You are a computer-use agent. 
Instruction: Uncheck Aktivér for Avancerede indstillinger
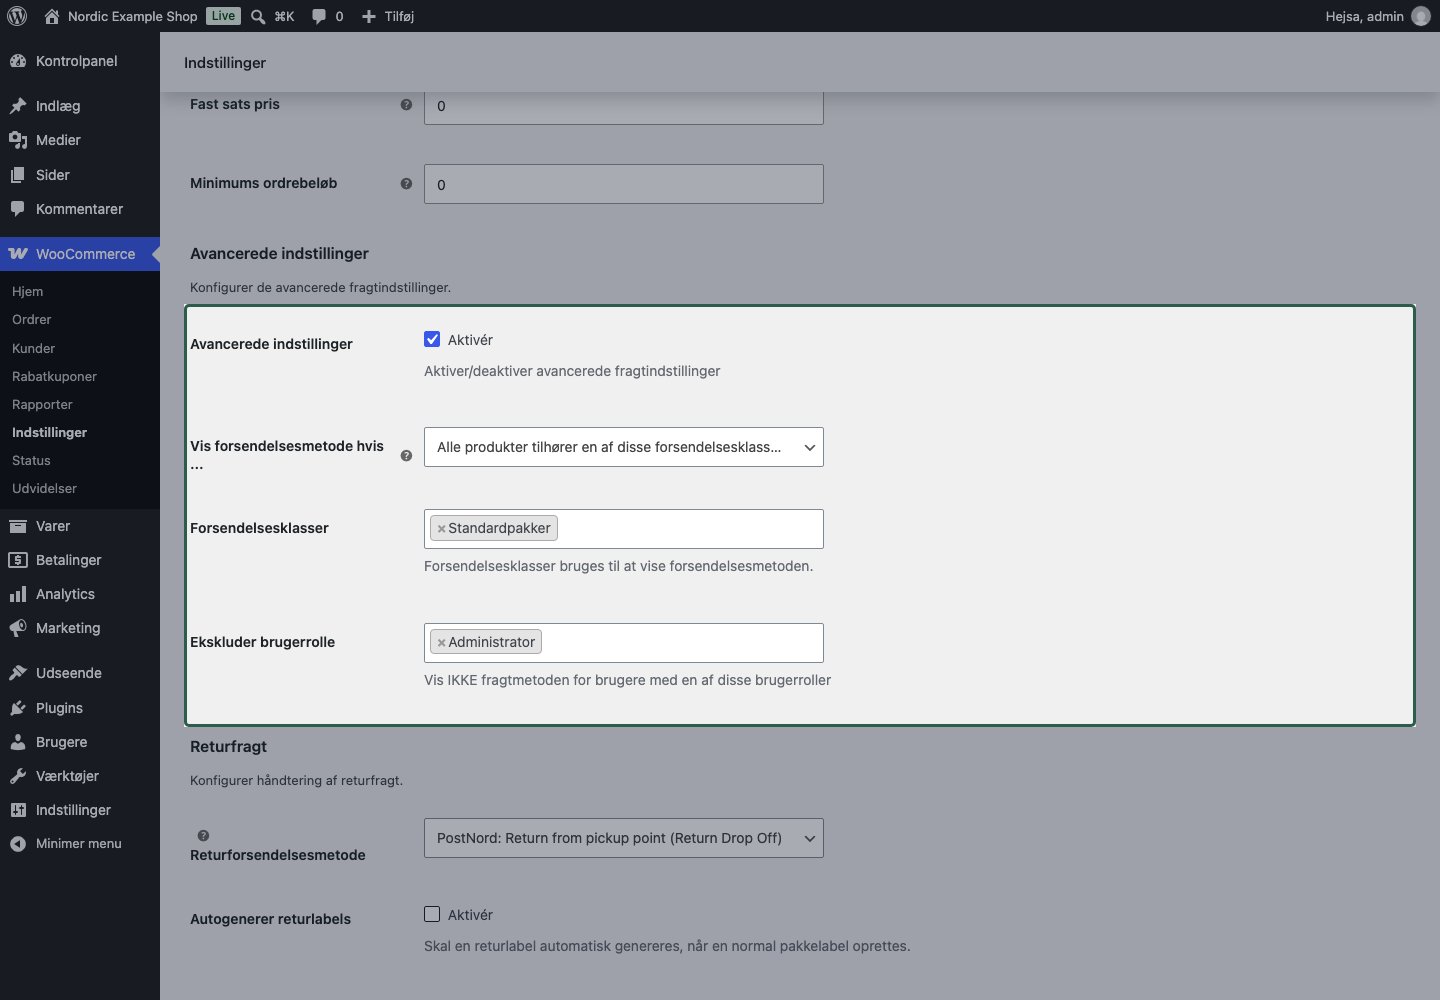point(432,339)
